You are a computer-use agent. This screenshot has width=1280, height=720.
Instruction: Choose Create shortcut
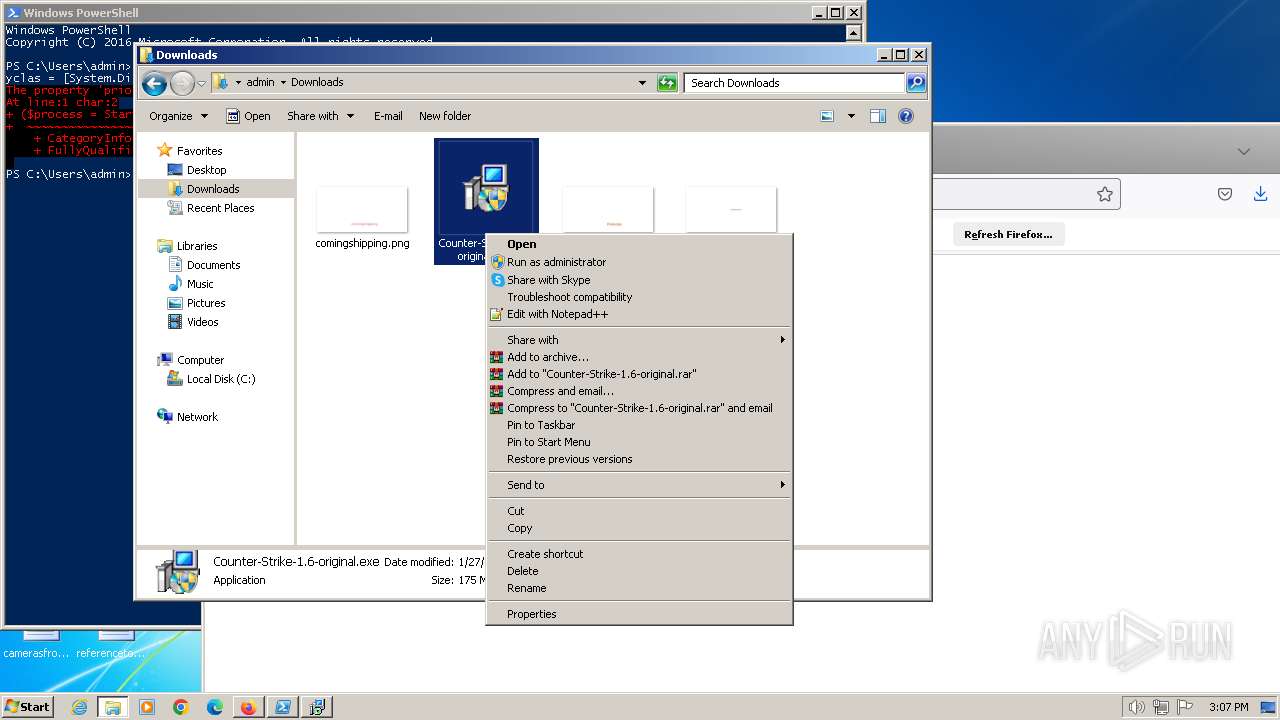click(x=639, y=554)
